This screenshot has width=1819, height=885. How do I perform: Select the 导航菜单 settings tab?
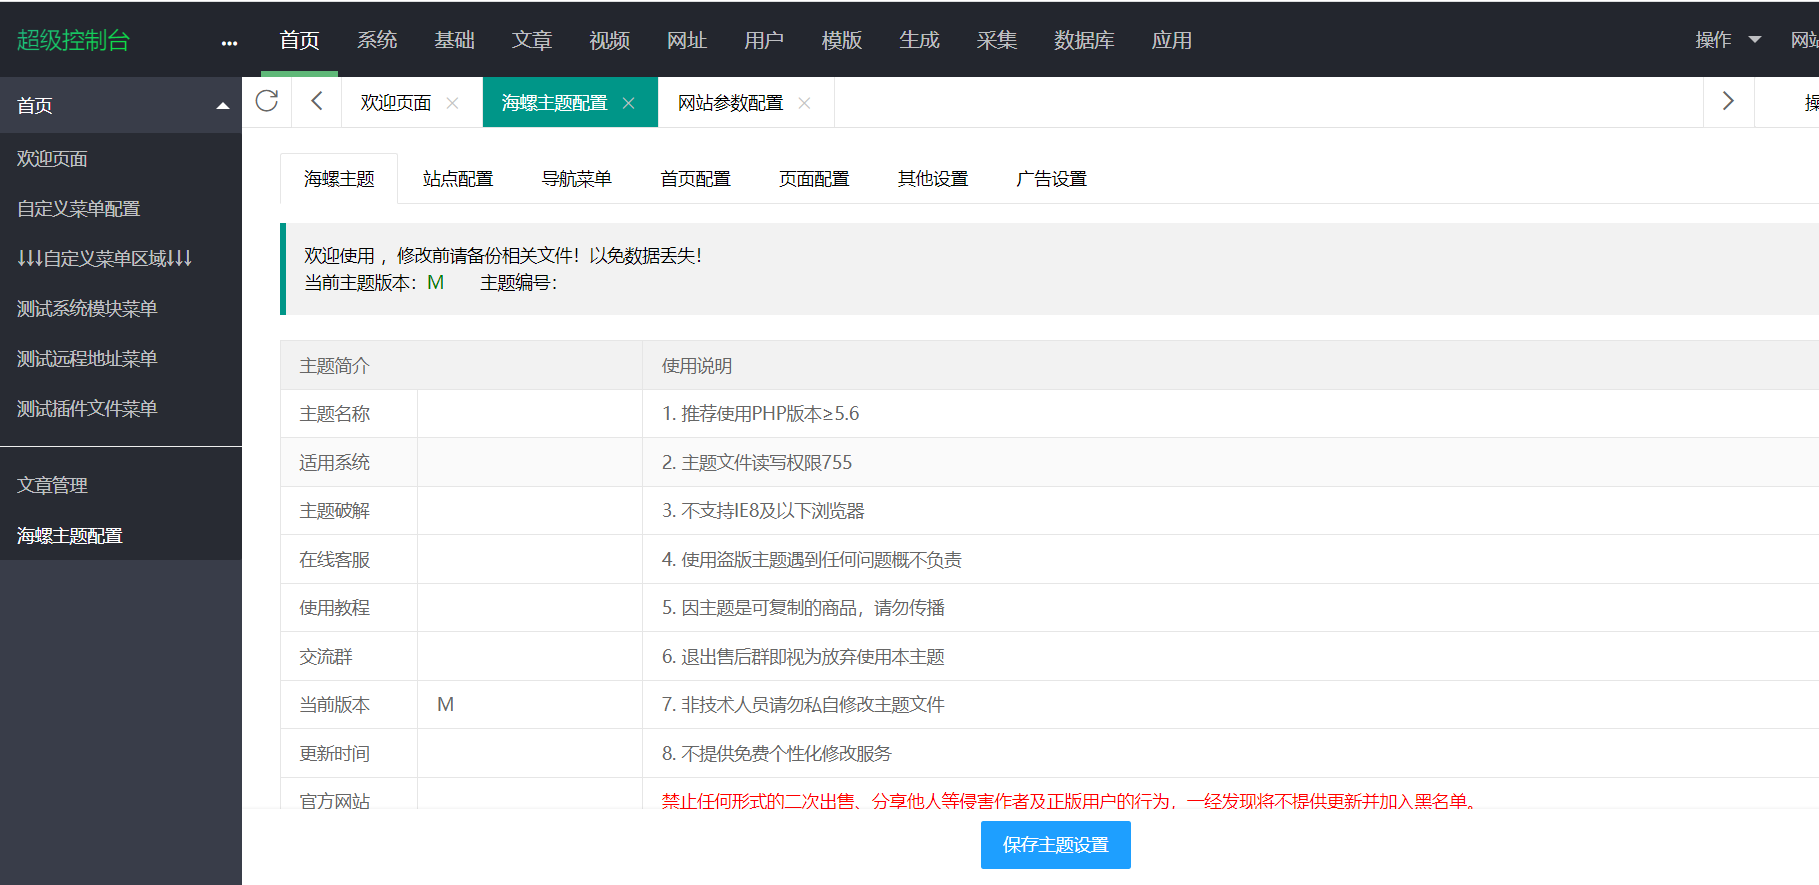[x=576, y=179]
